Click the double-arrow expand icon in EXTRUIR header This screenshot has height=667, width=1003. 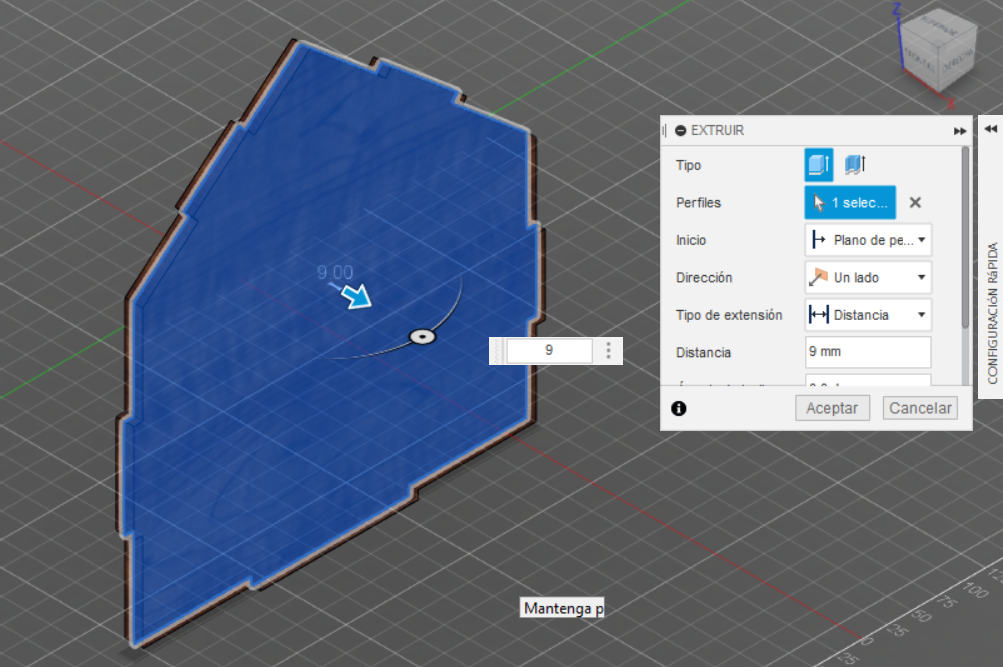(x=960, y=131)
